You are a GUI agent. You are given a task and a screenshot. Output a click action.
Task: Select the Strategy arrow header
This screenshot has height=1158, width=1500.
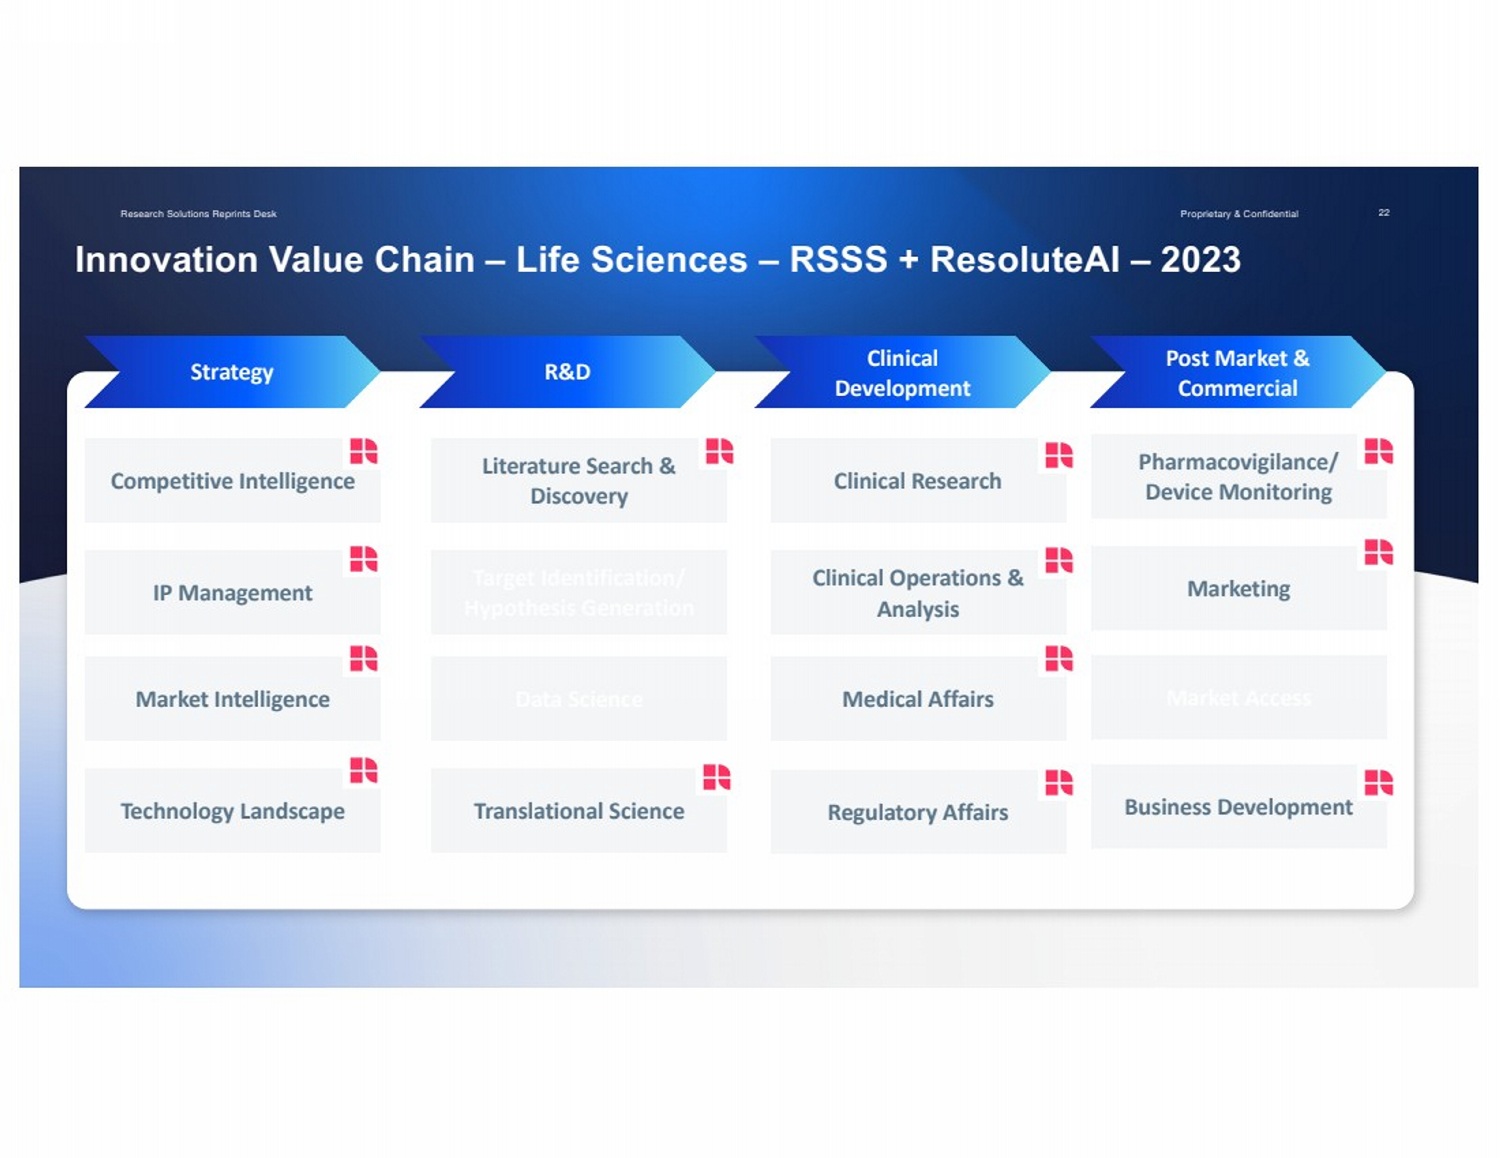232,372
